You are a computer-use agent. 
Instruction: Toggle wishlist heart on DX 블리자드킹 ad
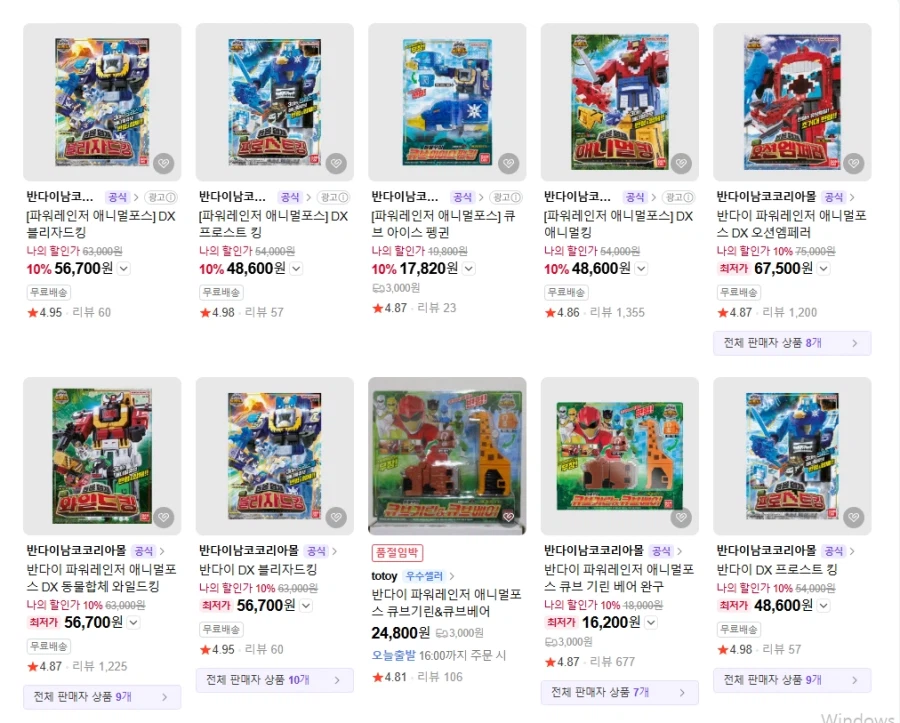point(164,164)
